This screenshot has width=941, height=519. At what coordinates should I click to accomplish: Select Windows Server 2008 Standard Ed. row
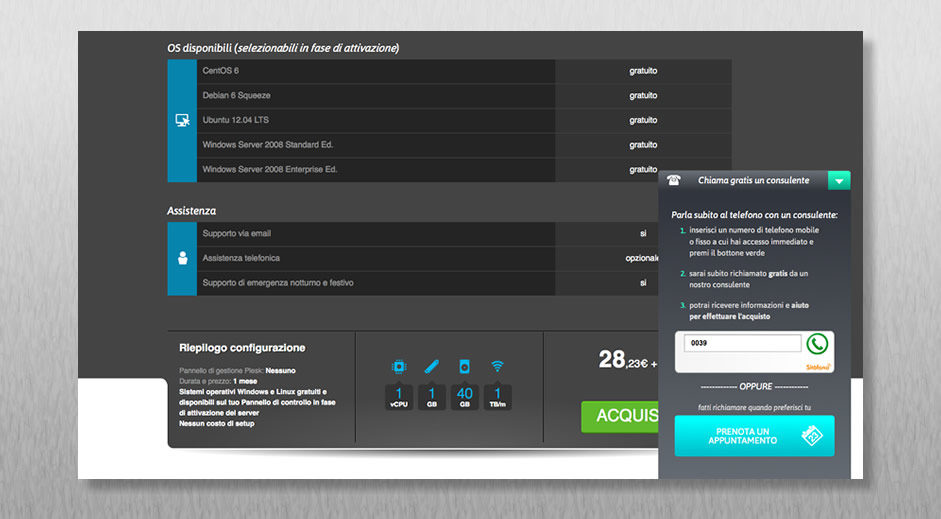pos(376,145)
